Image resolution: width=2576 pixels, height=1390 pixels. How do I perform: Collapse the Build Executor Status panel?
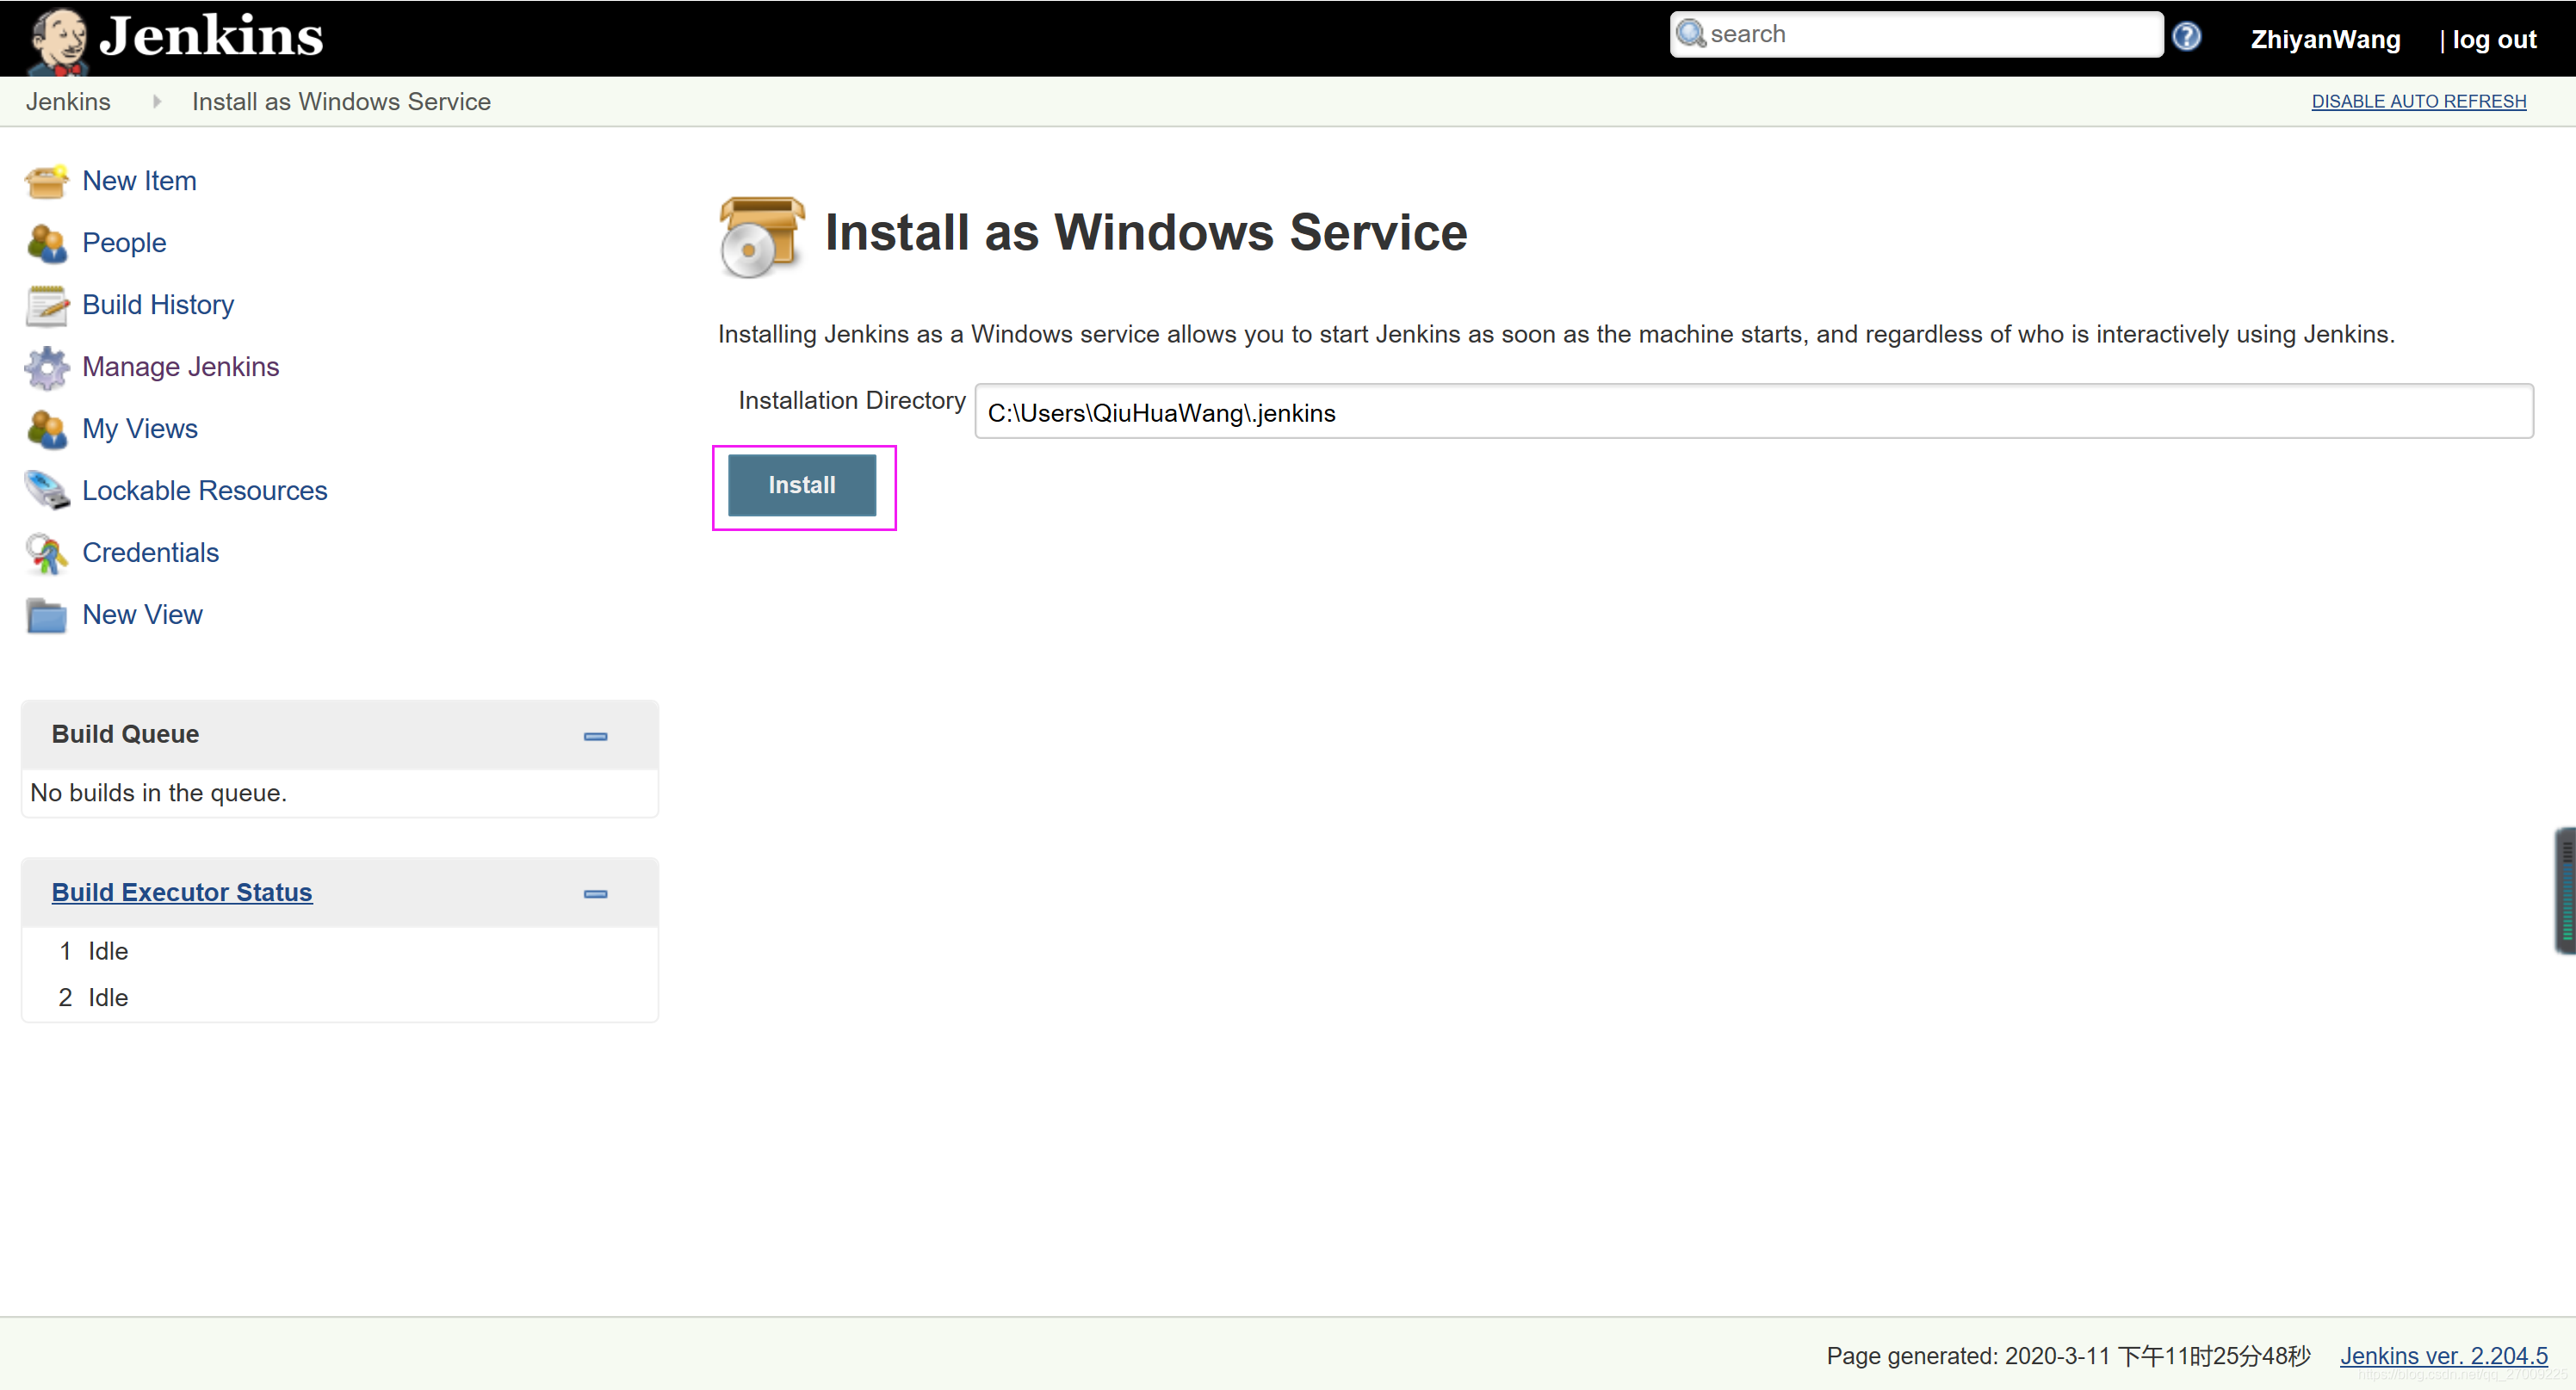pyautogui.click(x=596, y=893)
